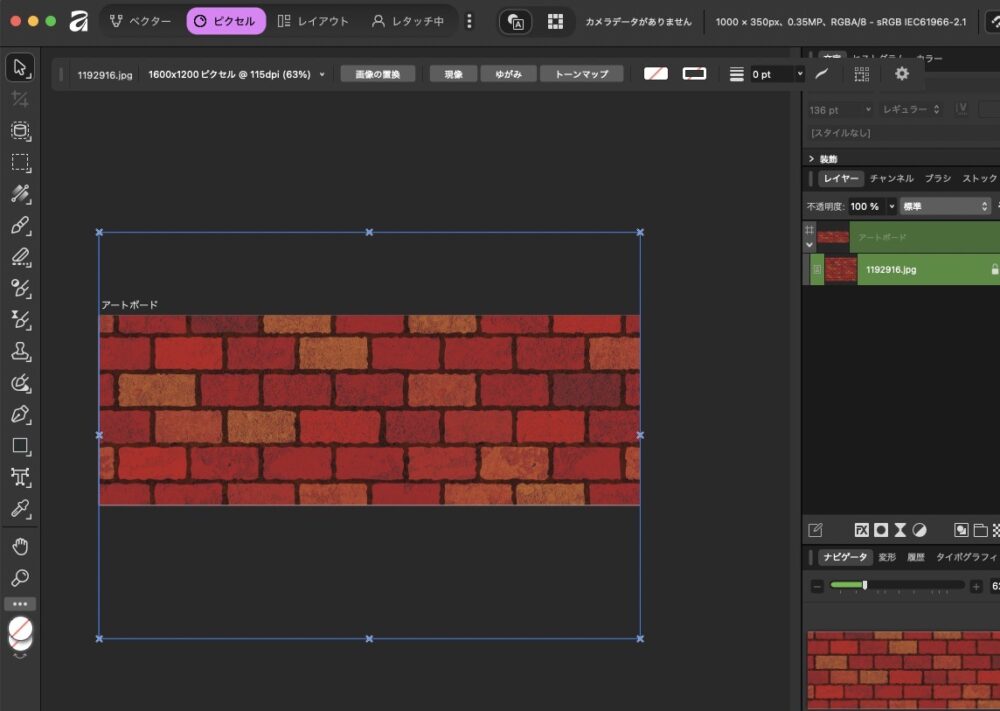Switch to the ピクセル workspace
Screen dimensions: 1000x711
point(226,21)
